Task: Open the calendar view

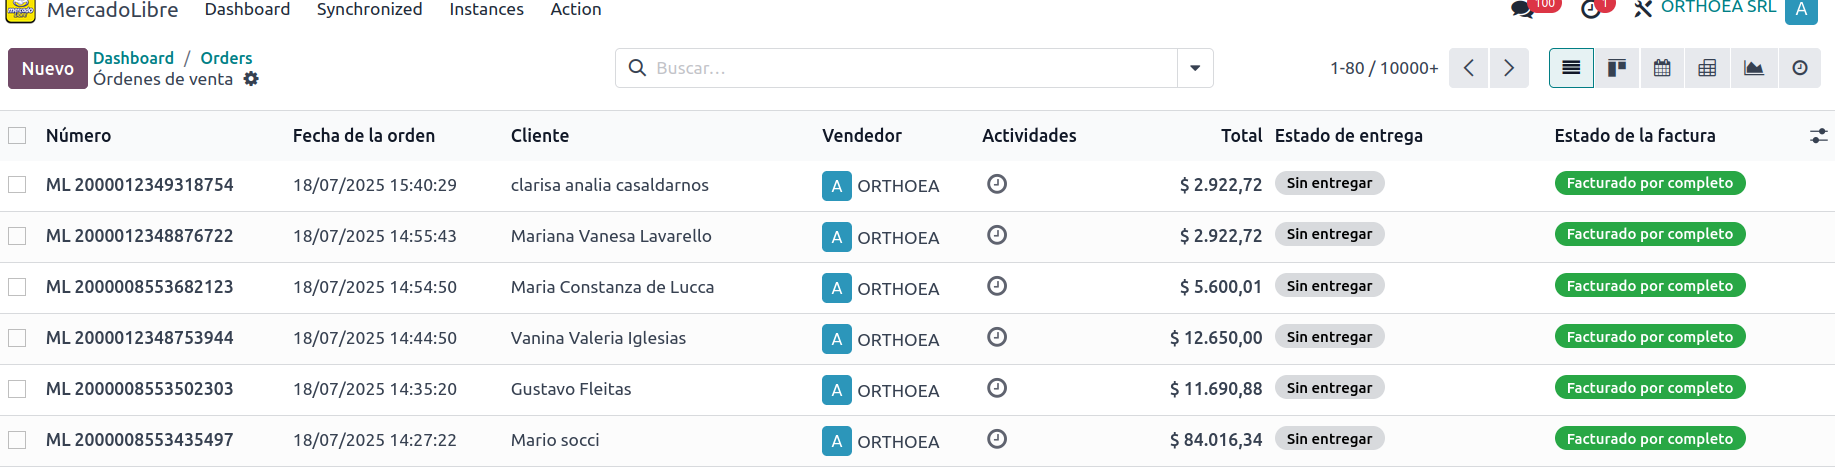Action: (1662, 68)
